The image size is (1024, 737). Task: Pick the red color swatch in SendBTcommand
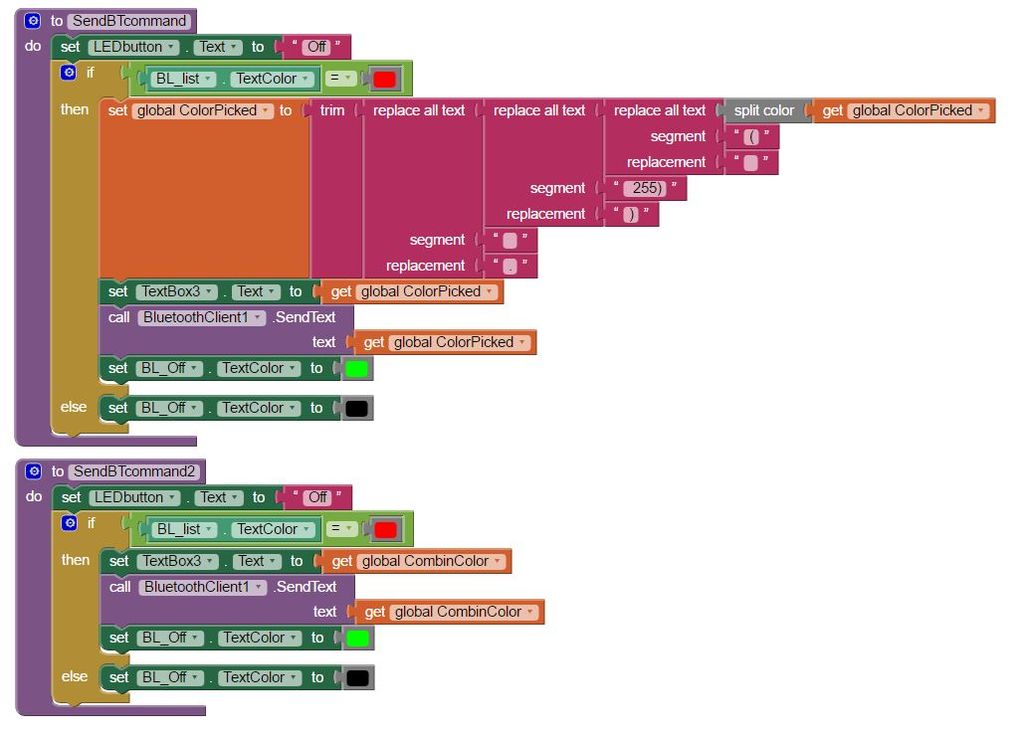[384, 80]
